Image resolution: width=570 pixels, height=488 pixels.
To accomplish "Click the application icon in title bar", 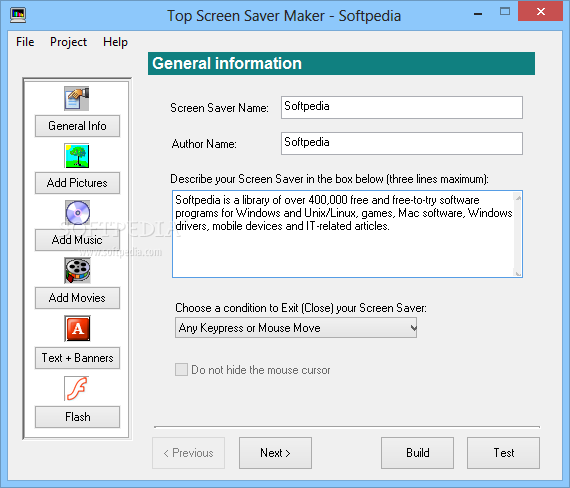I will pyautogui.click(x=18, y=16).
